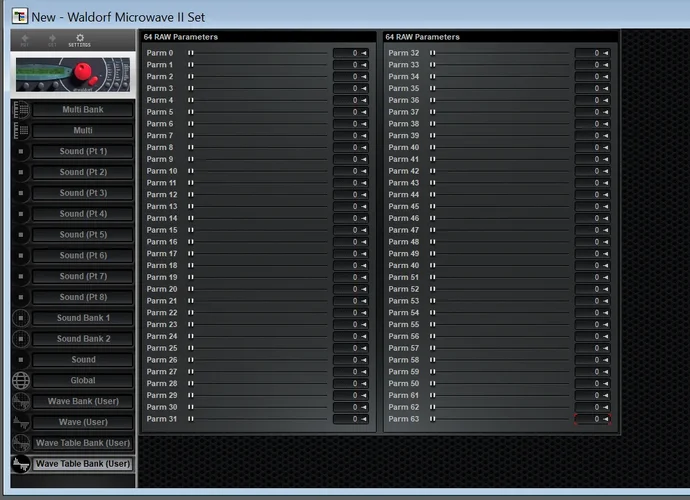690x500 pixels.
Task: Click the square icon beside Sound (Pt 1)
Action: coord(21,151)
